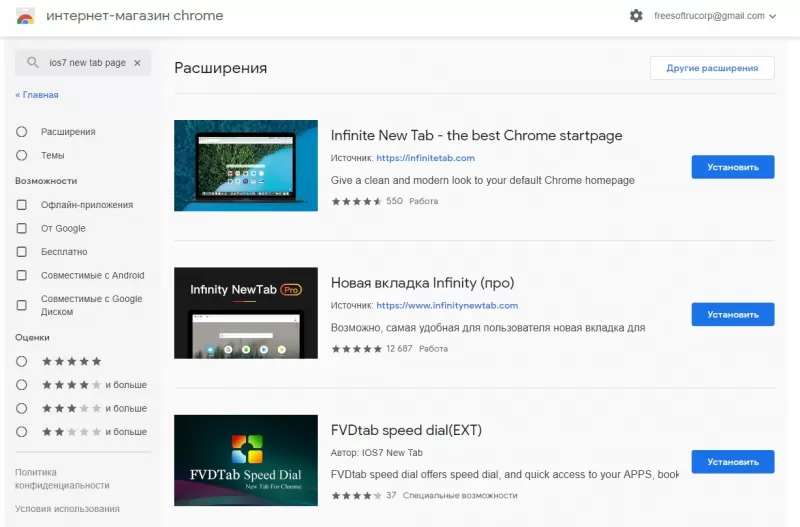The image size is (800, 527).
Task: Select the Расширения radio button
Action: pyautogui.click(x=21, y=132)
